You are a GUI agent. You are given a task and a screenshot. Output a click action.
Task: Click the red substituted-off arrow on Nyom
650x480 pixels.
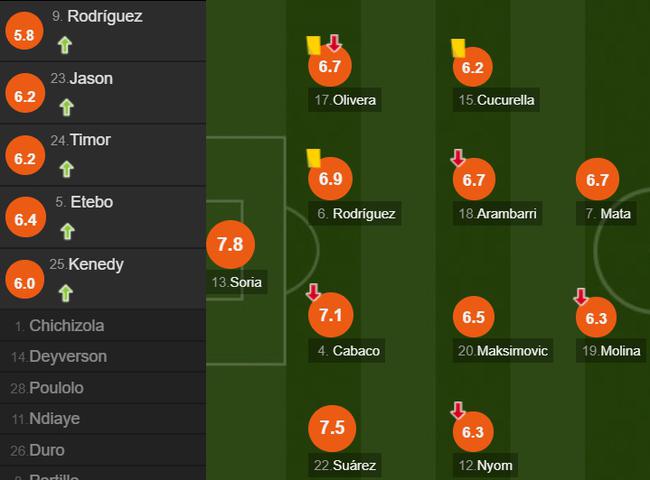click(458, 410)
